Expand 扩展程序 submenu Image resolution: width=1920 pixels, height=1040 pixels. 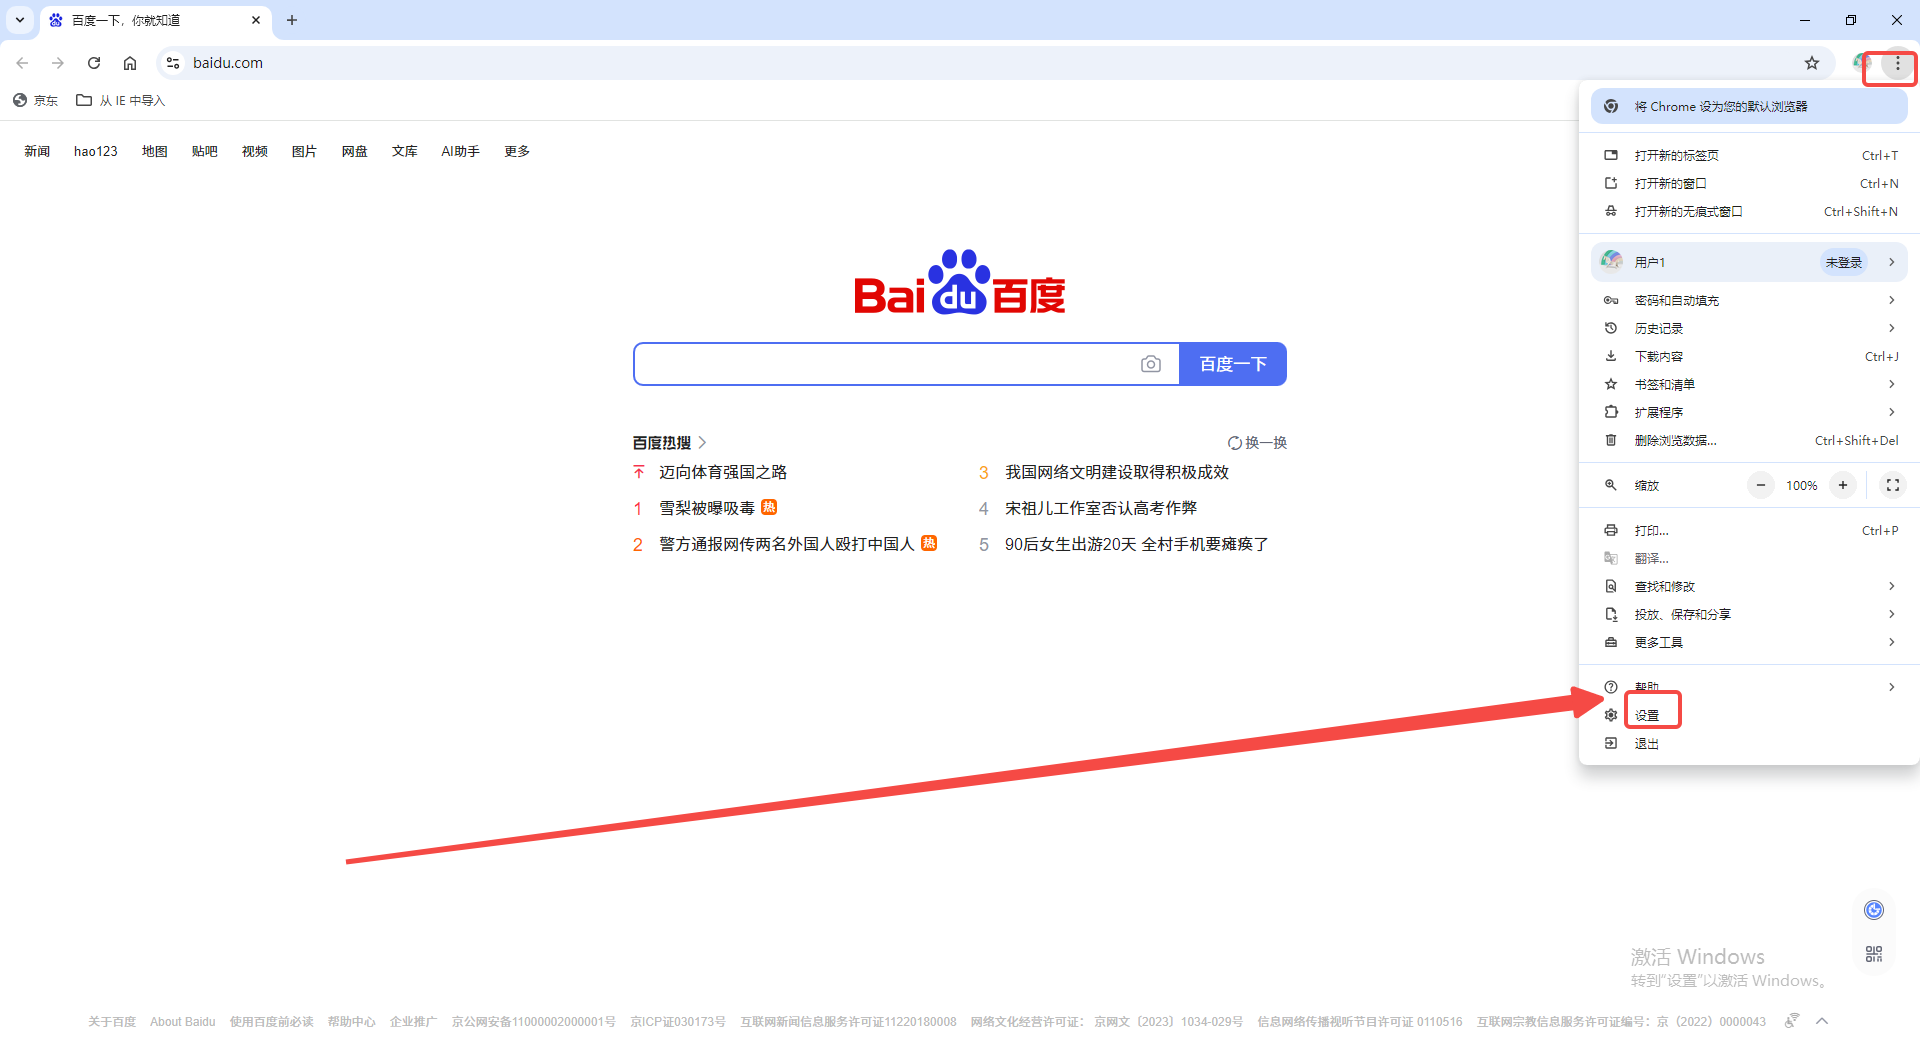tap(1749, 412)
